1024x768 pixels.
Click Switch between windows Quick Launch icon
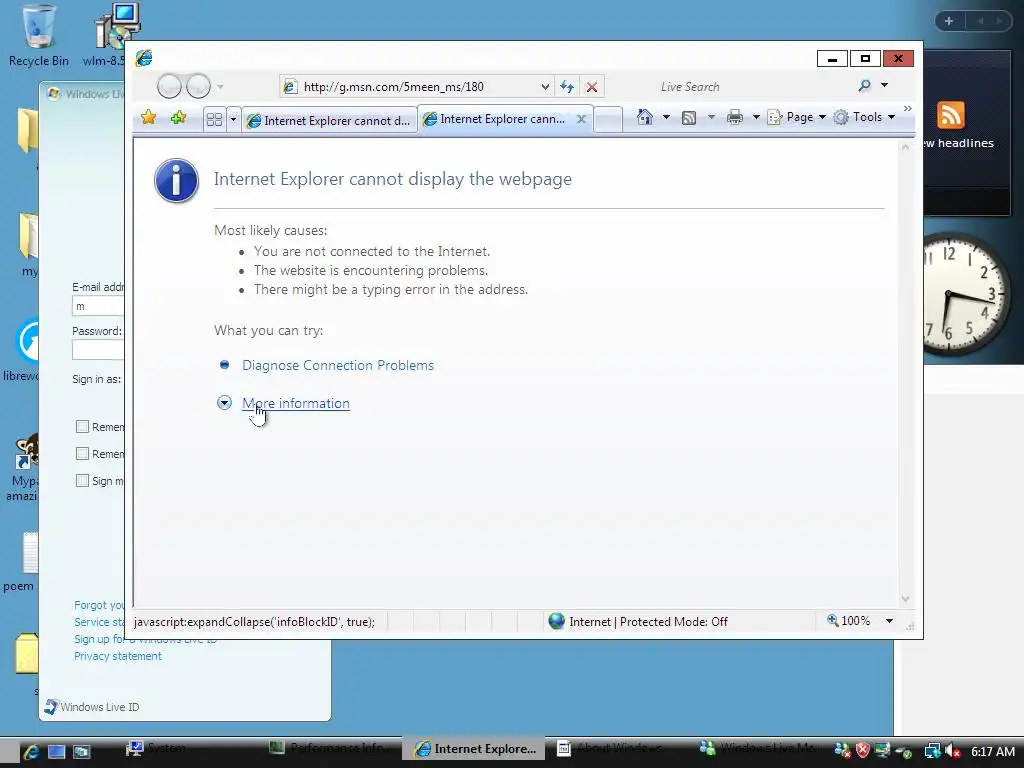(x=82, y=751)
